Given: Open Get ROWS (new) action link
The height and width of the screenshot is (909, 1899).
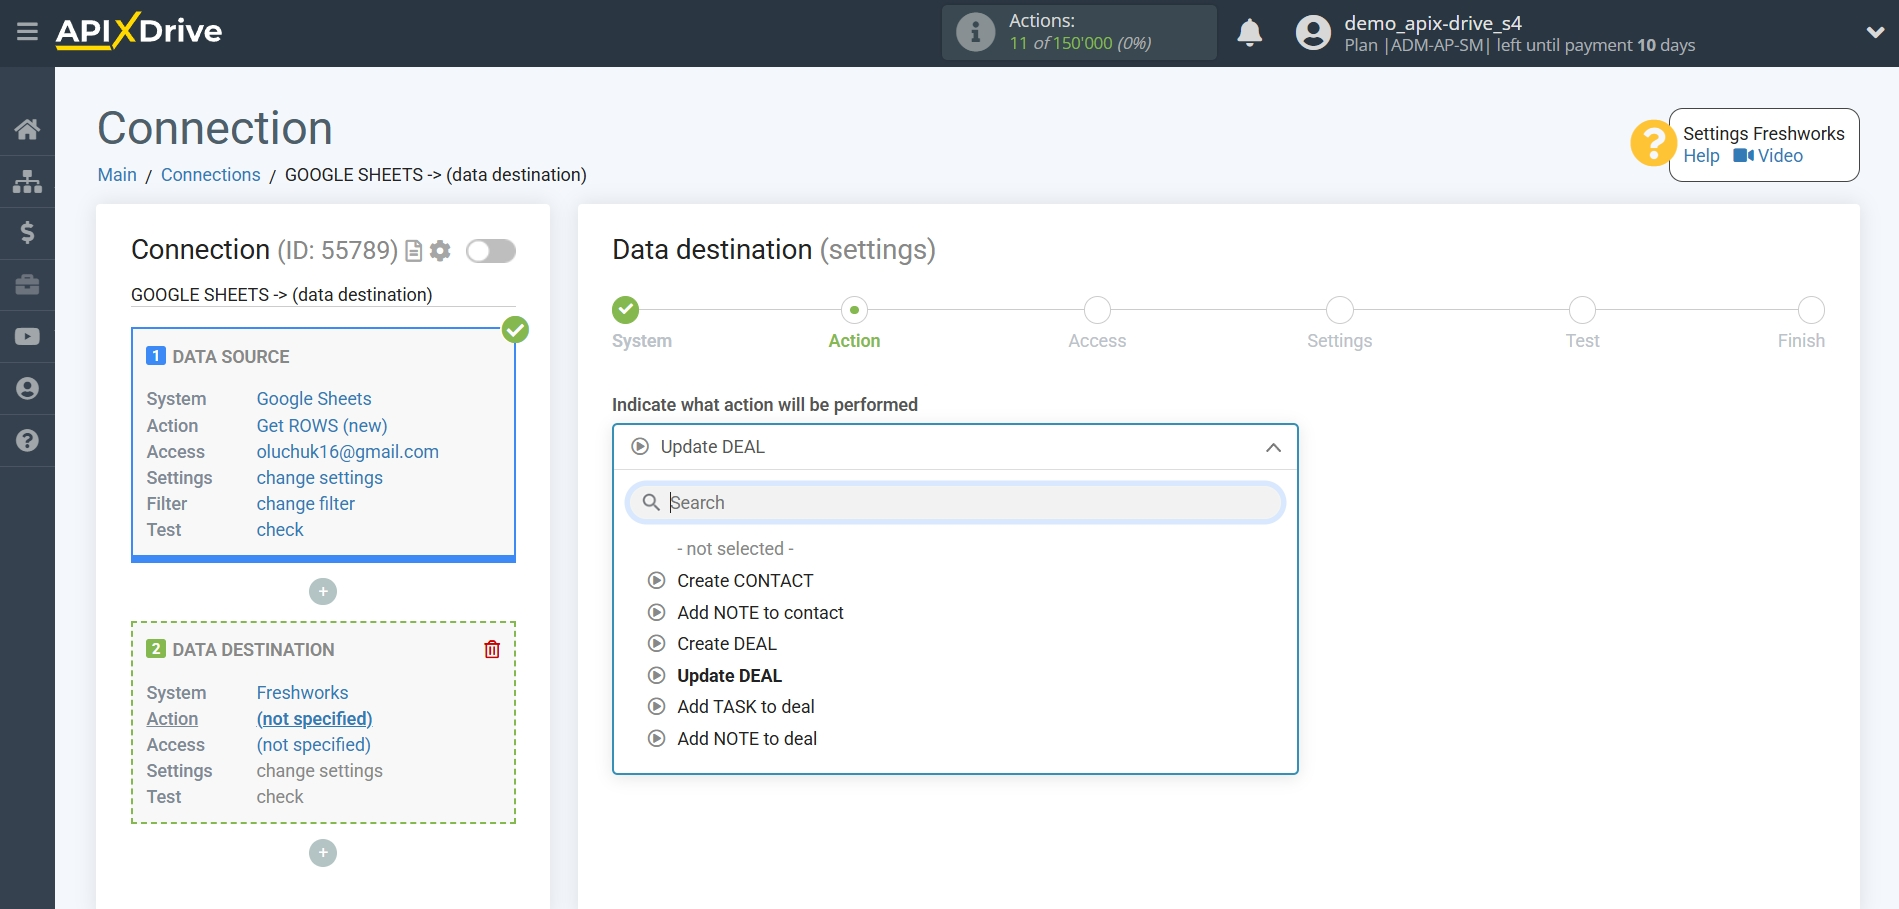Looking at the screenshot, I should [322, 426].
